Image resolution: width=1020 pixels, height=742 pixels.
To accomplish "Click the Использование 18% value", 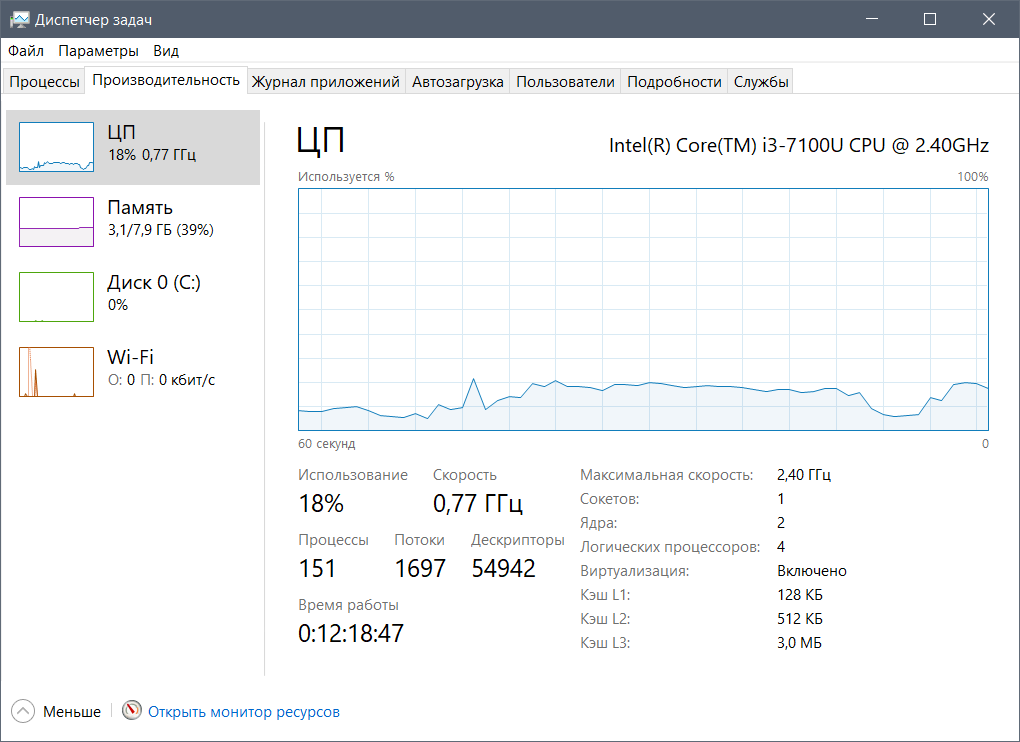I will point(321,503).
